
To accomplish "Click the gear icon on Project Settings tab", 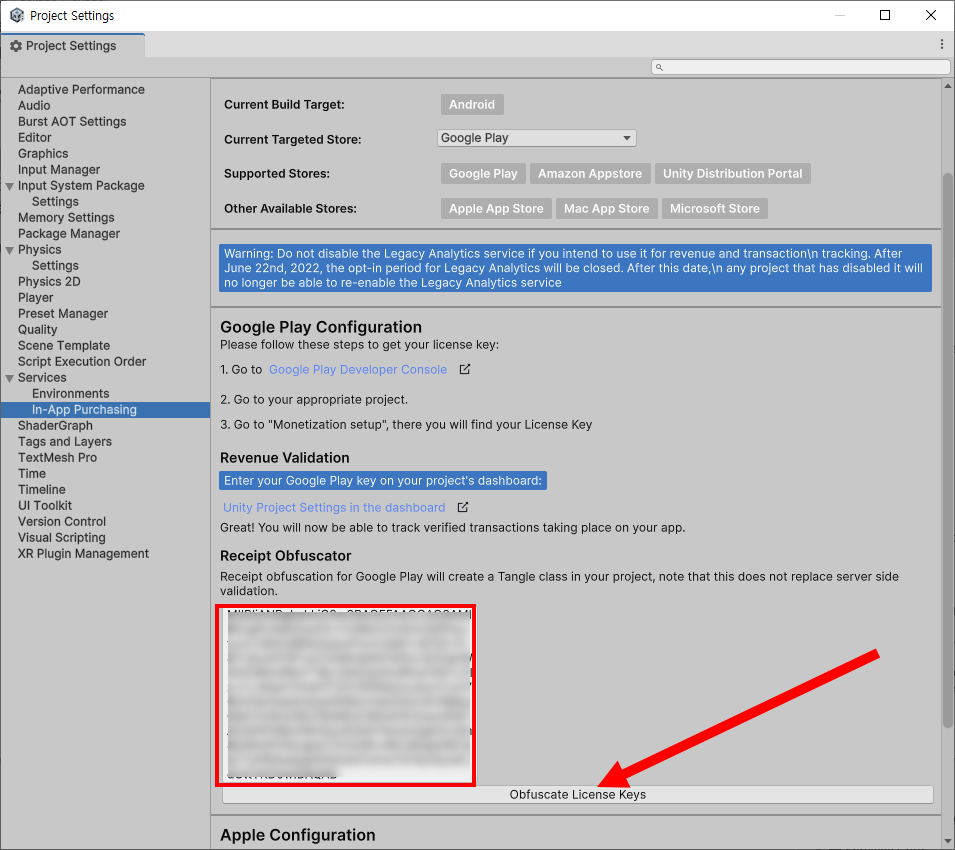I will pos(16,46).
